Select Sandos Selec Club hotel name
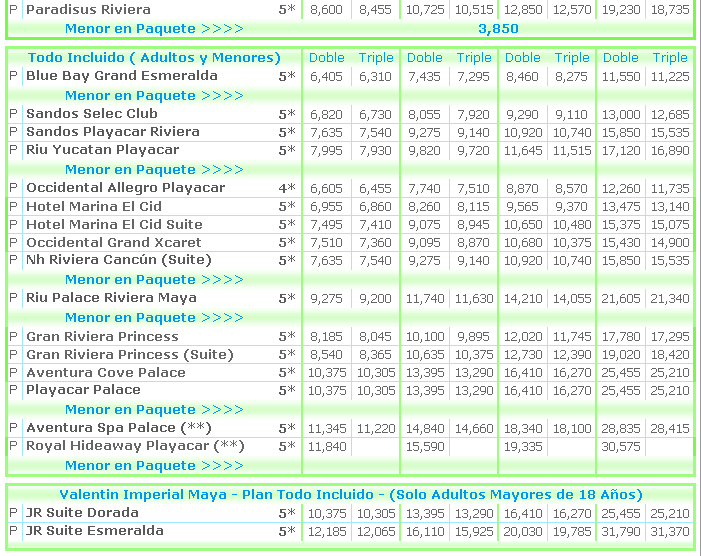Screen dimensions: 701x556 coord(92,114)
